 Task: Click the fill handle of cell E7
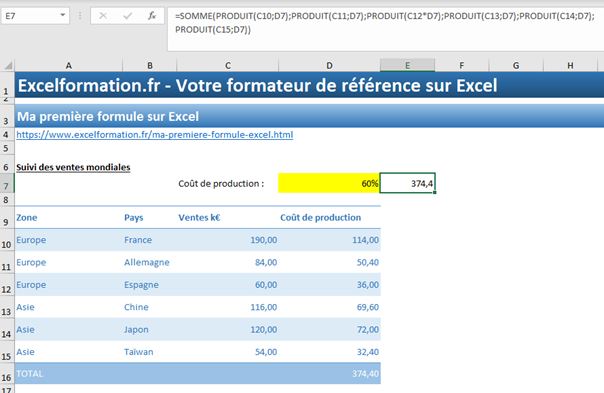tap(435, 192)
